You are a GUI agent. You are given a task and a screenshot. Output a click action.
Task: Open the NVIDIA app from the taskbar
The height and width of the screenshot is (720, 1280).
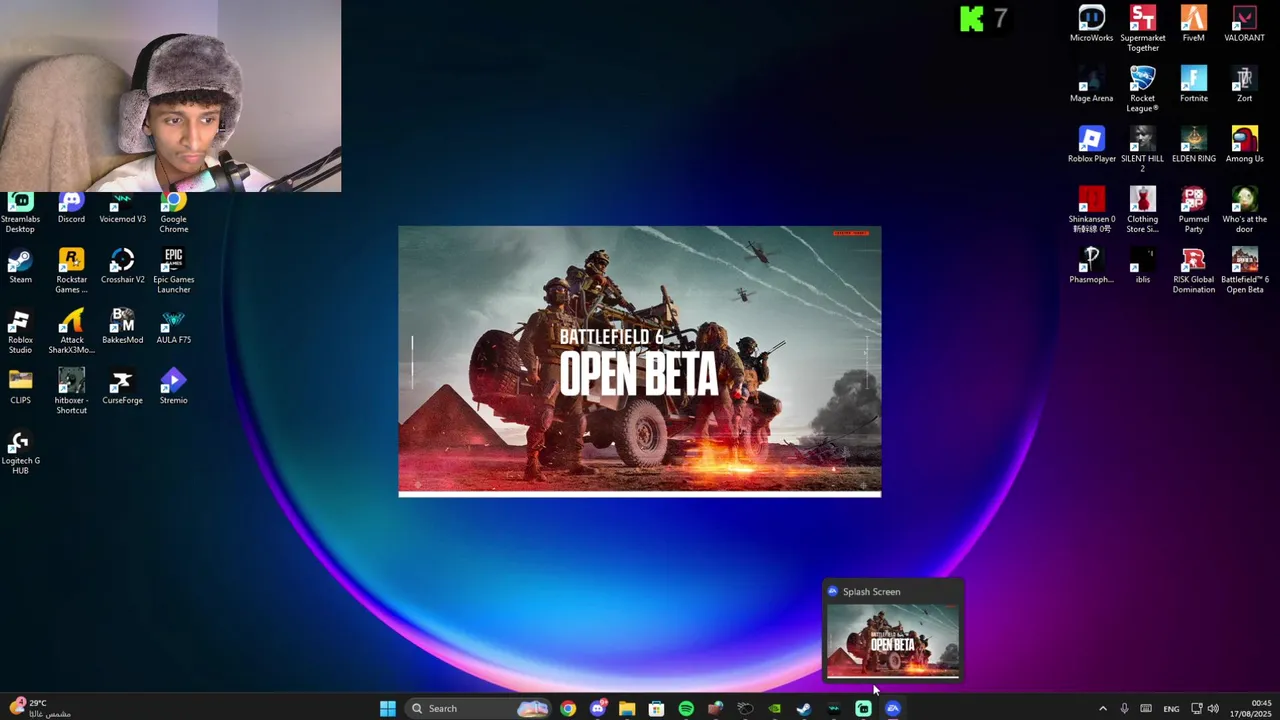[x=774, y=708]
